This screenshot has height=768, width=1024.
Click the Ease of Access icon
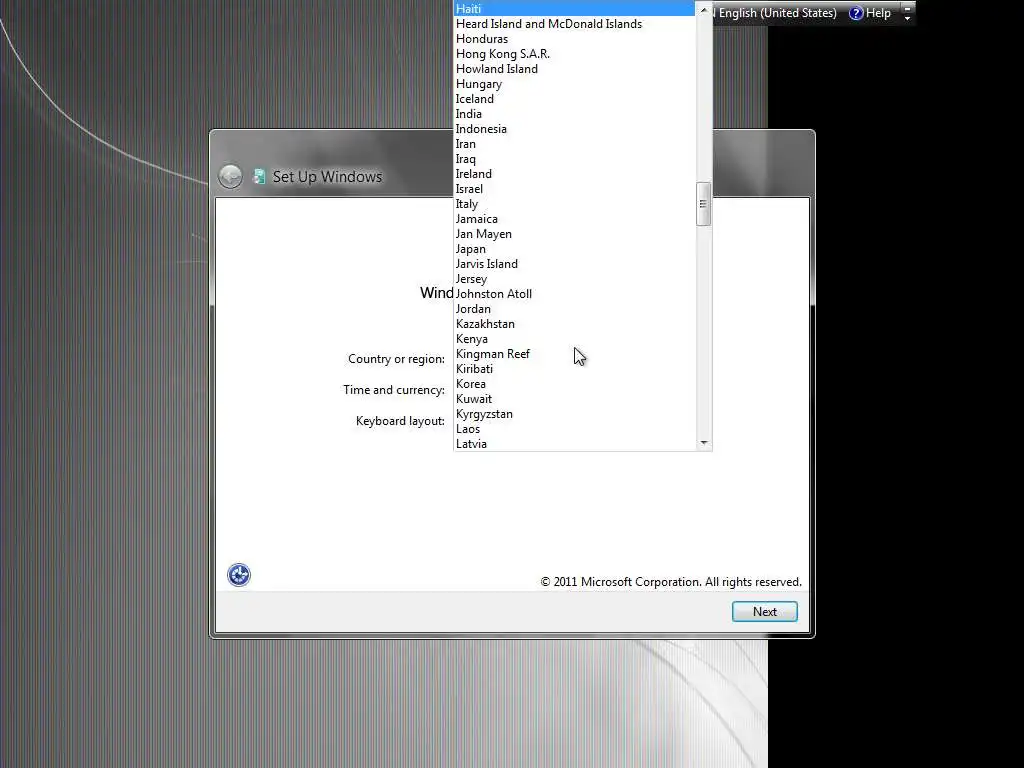pos(239,575)
